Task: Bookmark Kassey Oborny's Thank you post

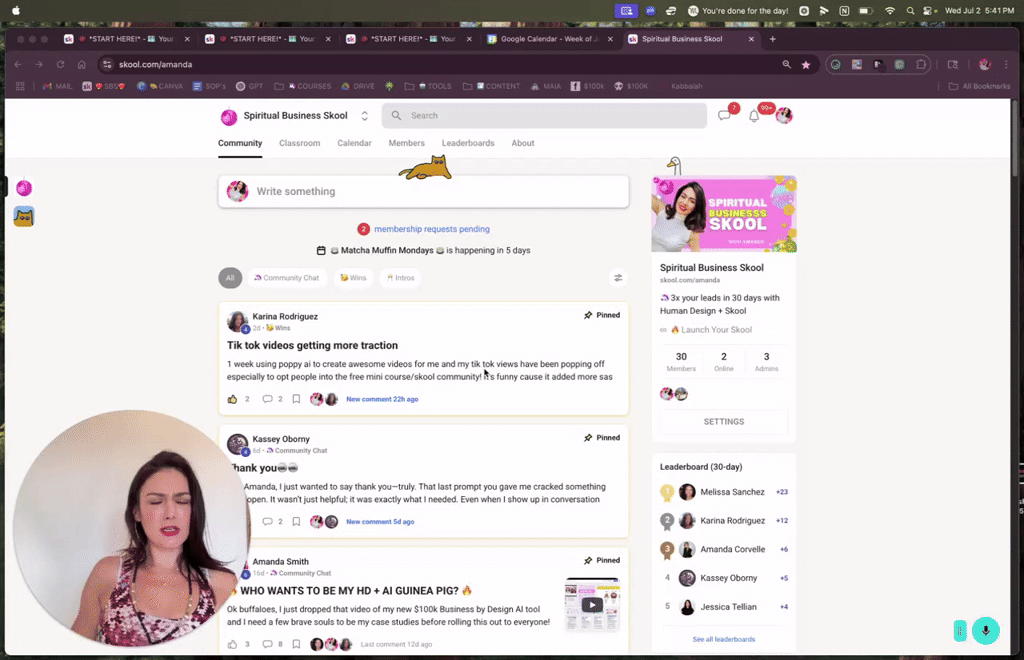Action: click(x=296, y=522)
